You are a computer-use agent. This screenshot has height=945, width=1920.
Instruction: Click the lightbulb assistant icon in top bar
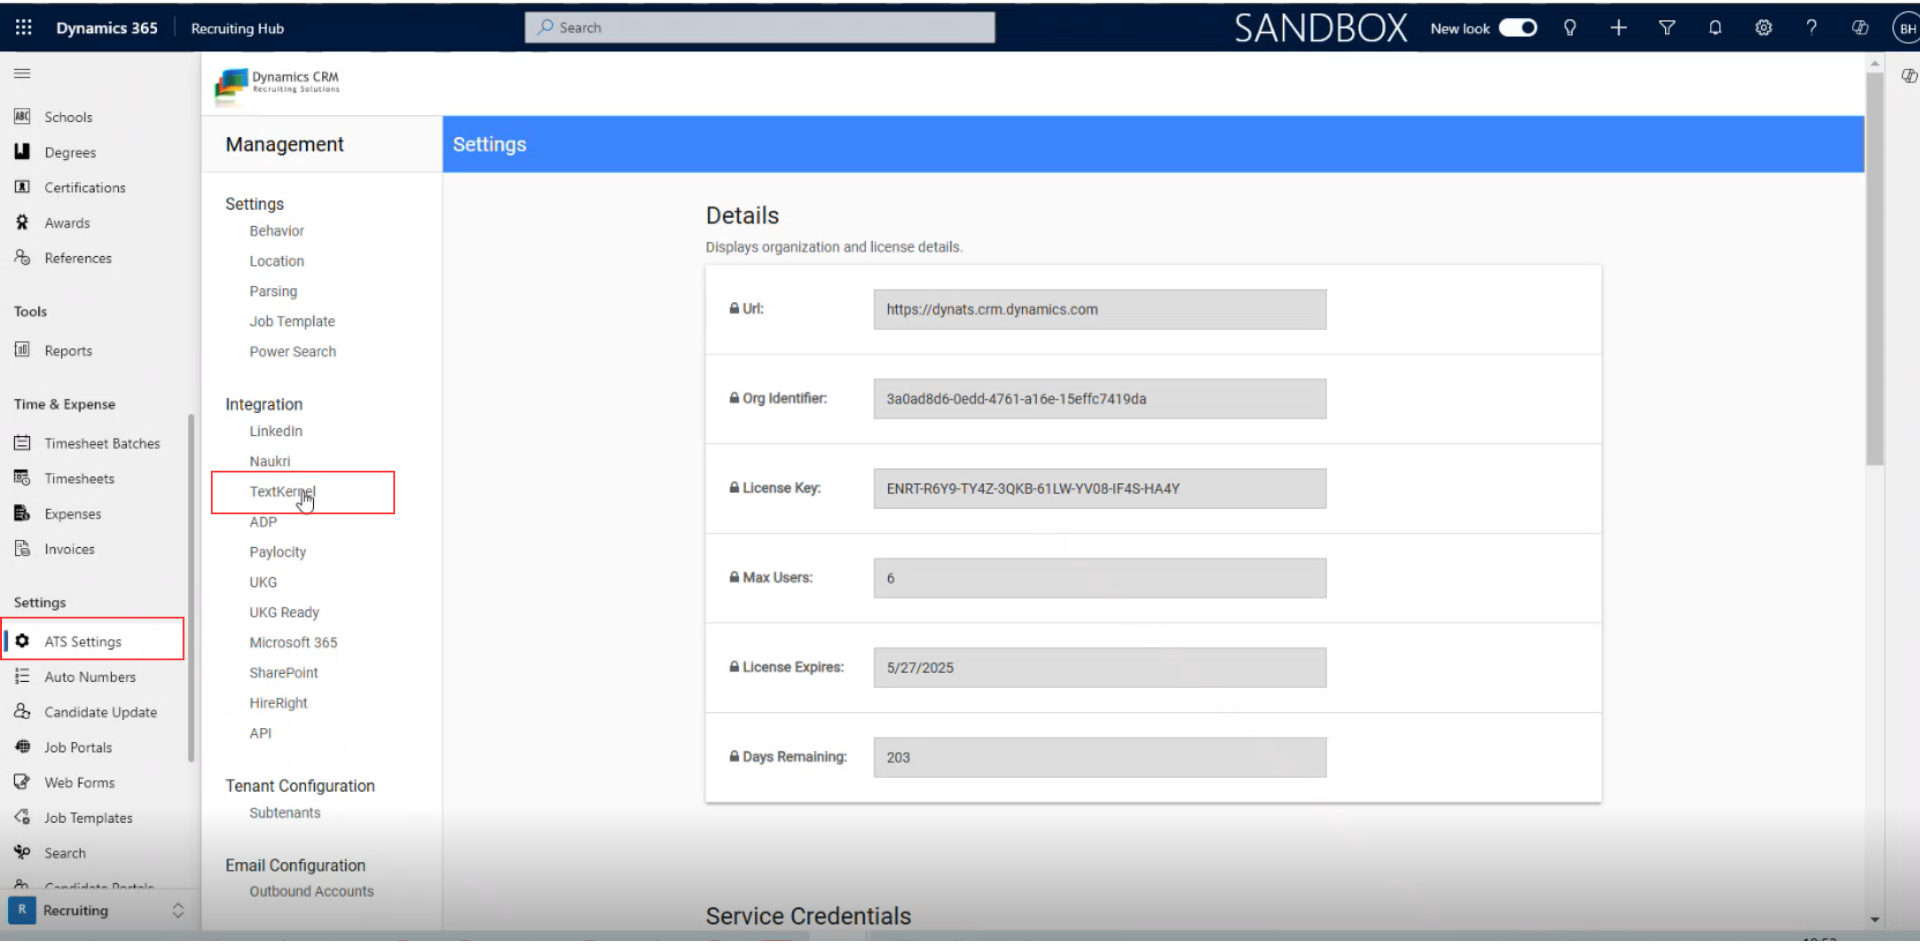1570,28
